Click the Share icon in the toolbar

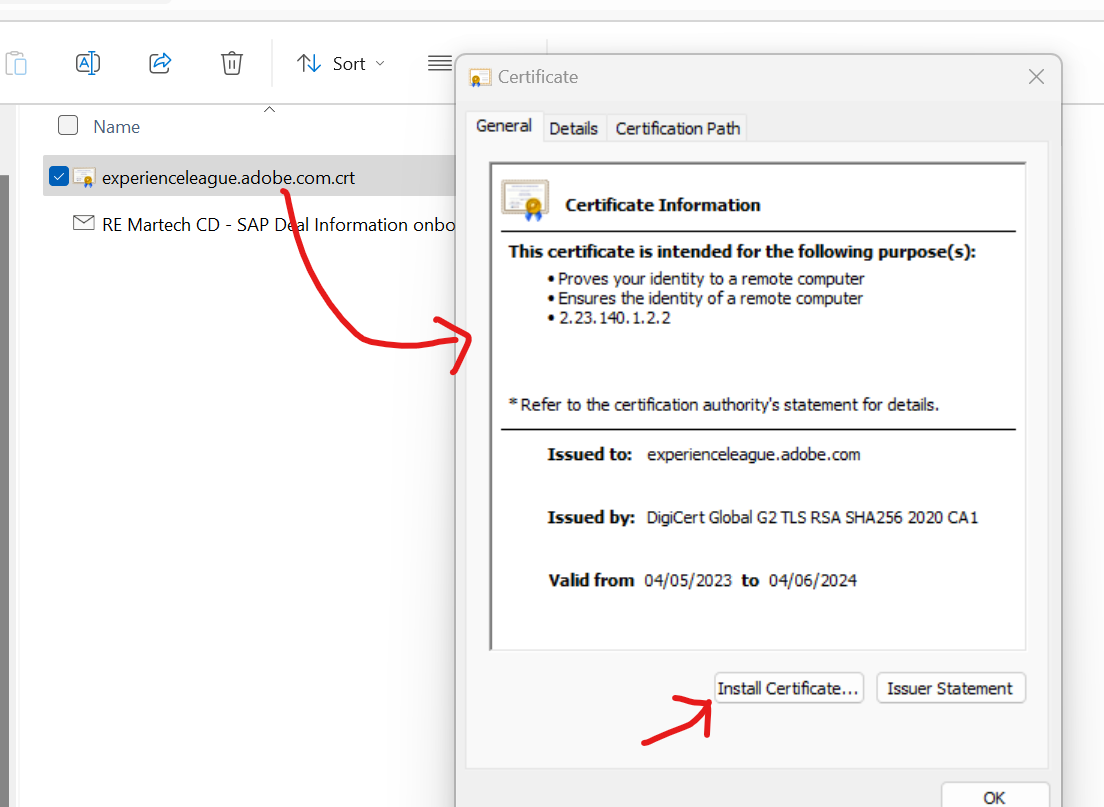[x=160, y=62]
